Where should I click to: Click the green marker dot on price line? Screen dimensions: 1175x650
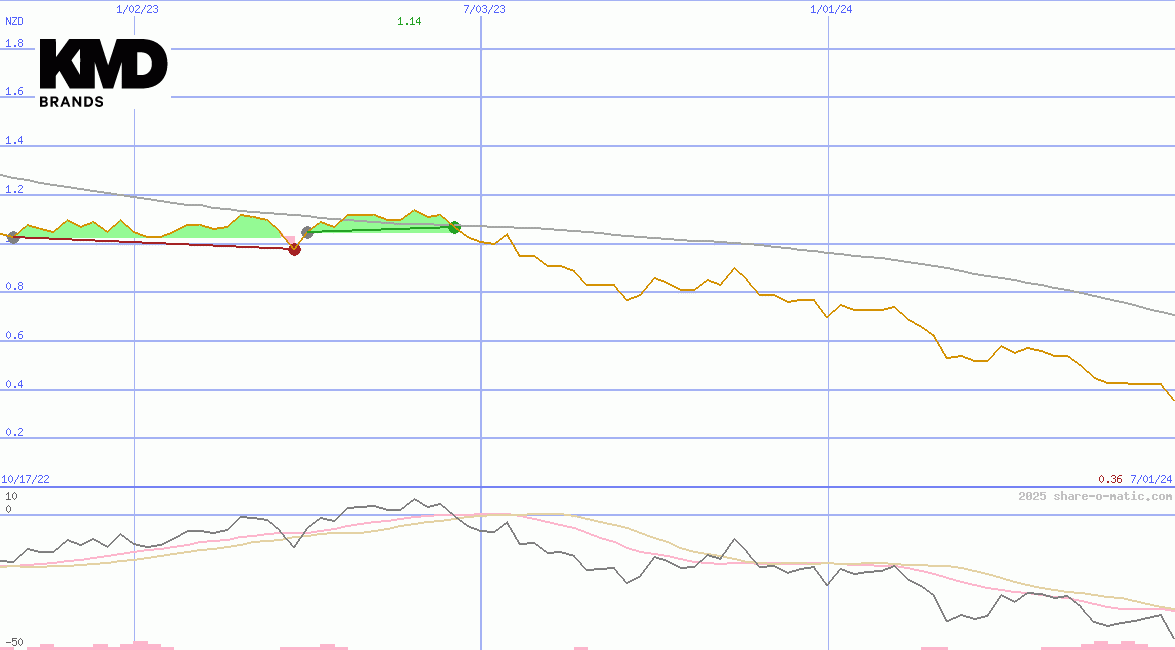click(x=454, y=228)
